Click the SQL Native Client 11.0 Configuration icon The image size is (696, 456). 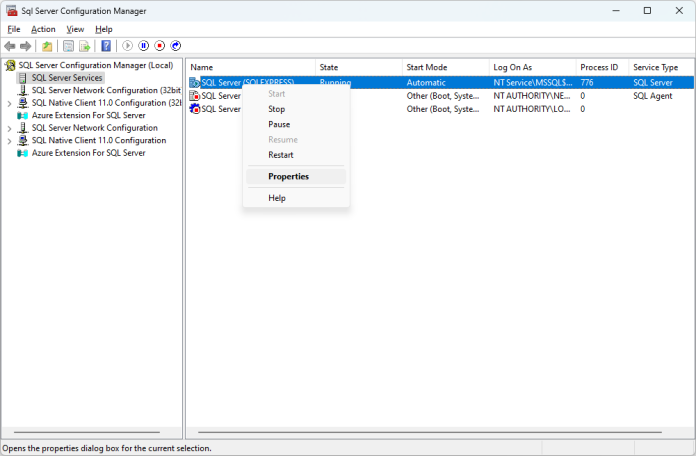(23, 140)
